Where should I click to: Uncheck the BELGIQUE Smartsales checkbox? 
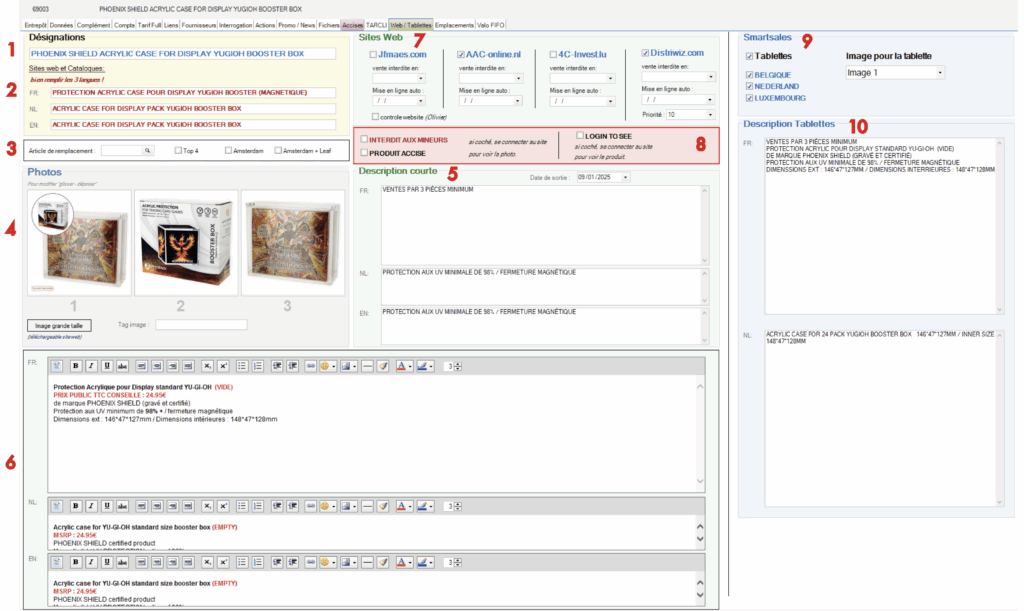(750, 75)
